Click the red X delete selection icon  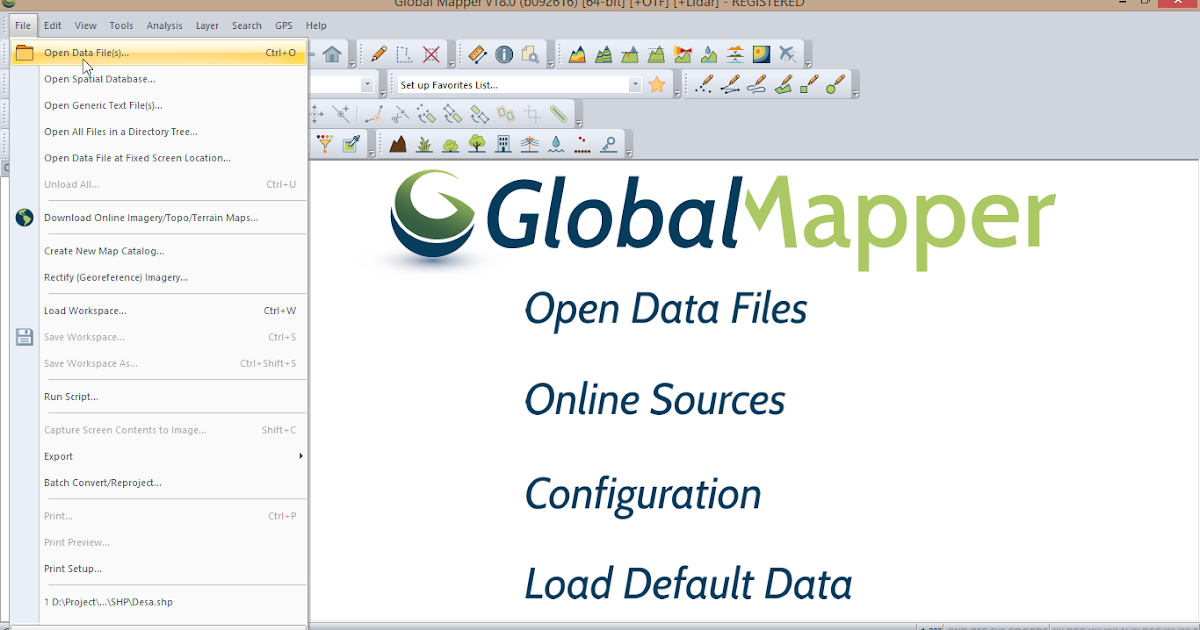pos(431,54)
